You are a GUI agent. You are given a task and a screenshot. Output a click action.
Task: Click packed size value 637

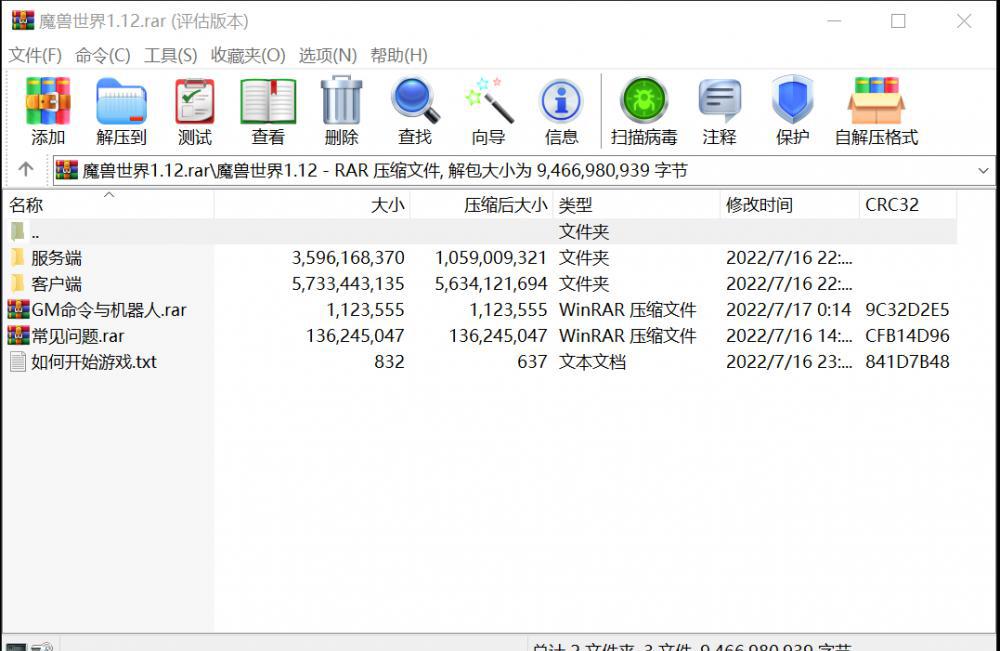click(532, 362)
